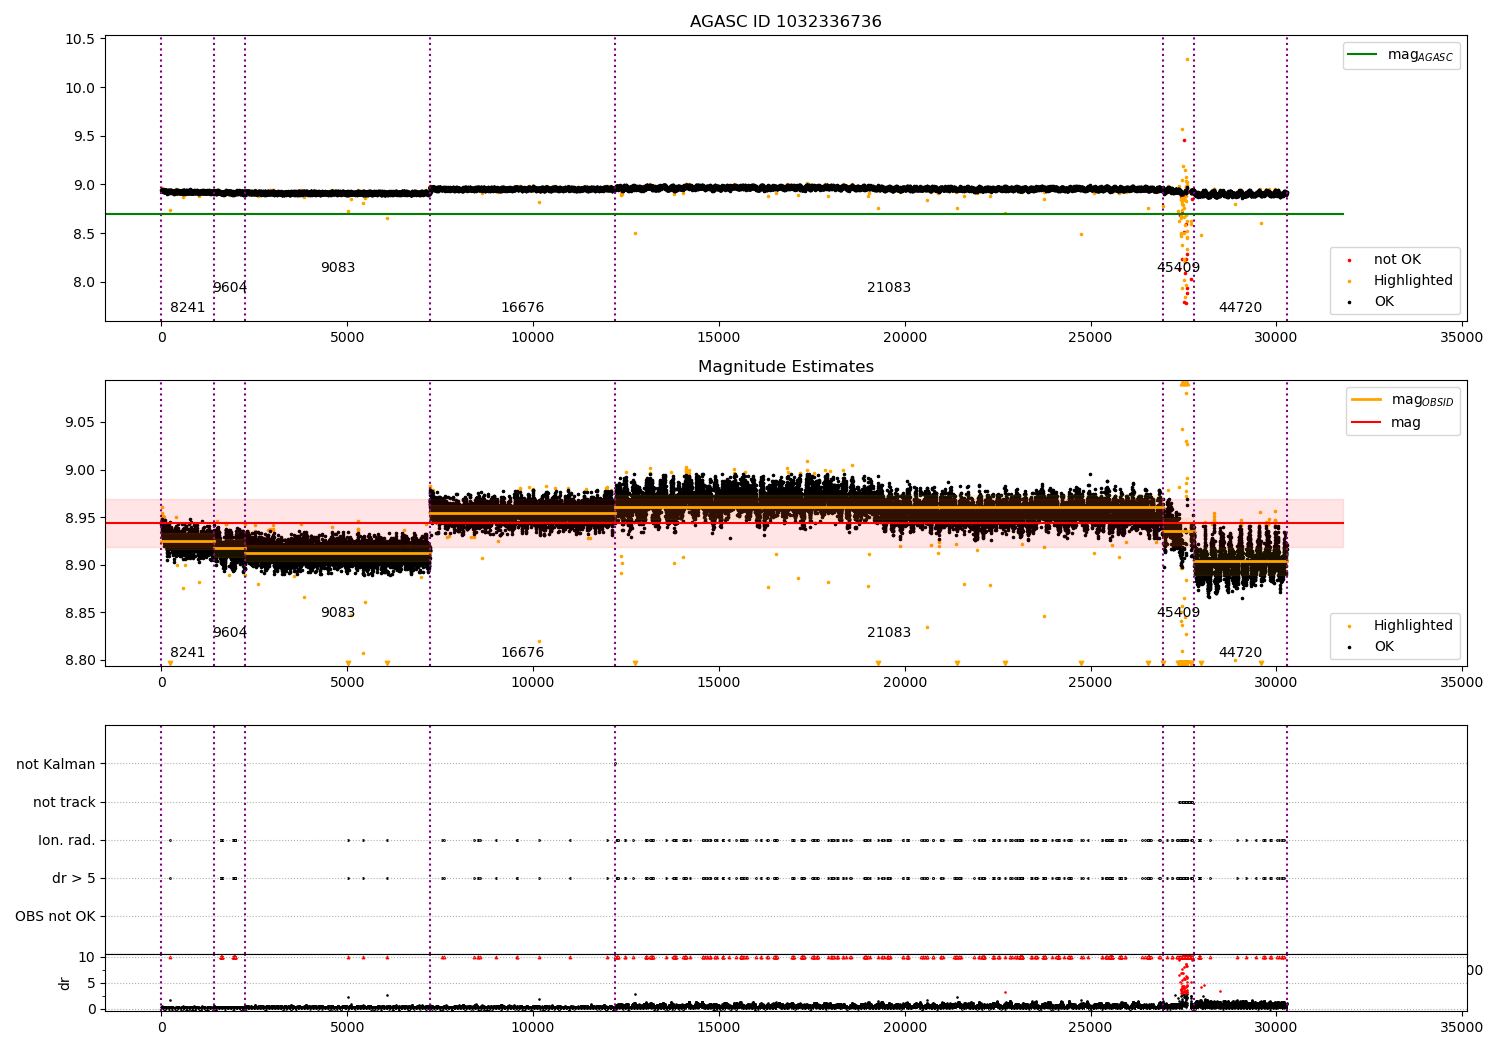Click the black 'OK' legend entry in middle plot
The image size is (1500, 1050).
click(x=1372, y=647)
